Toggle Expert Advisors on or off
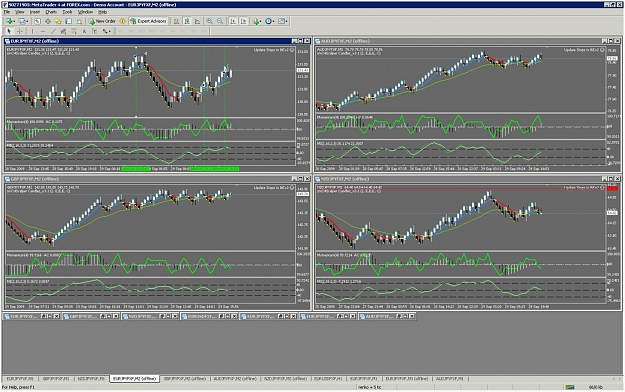 tap(149, 21)
